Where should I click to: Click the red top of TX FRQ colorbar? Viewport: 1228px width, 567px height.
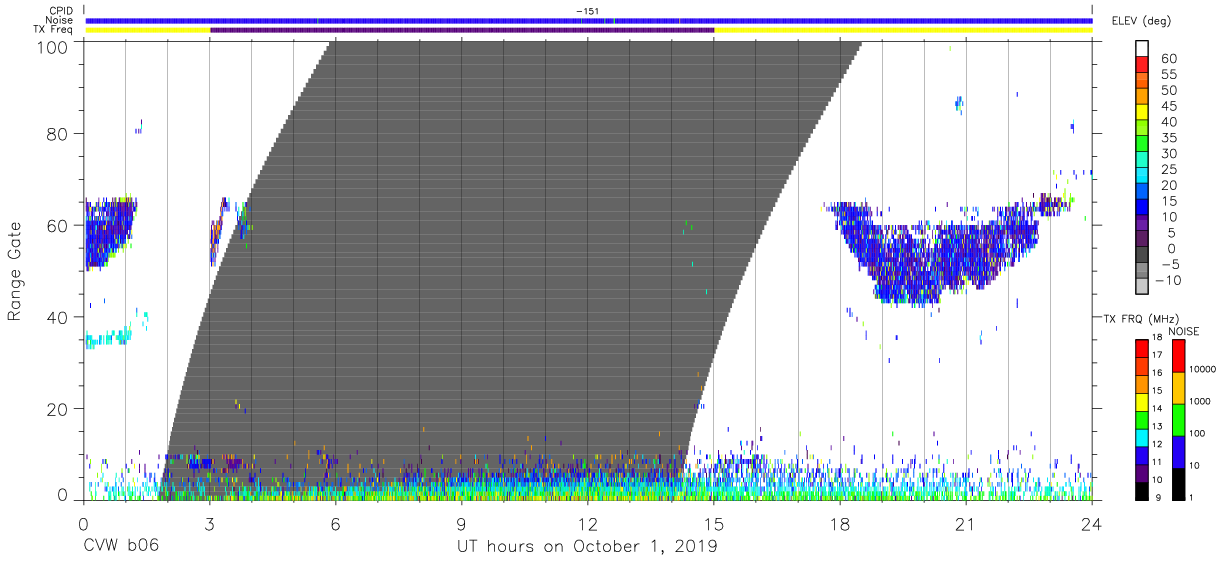[x=1141, y=348]
